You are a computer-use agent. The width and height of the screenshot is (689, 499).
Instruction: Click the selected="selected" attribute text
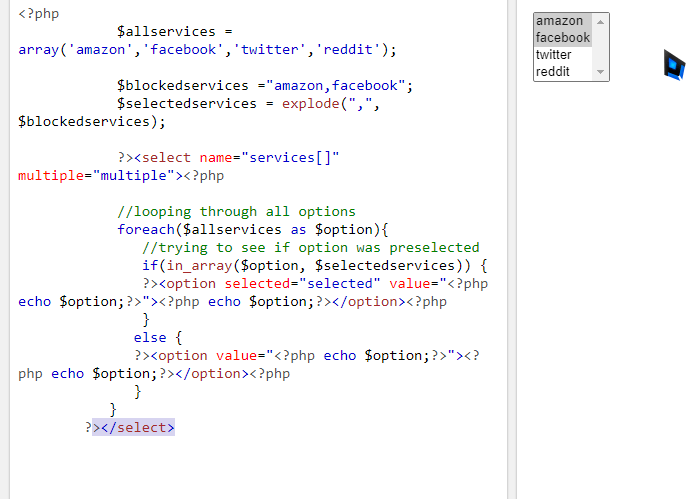(x=302, y=284)
